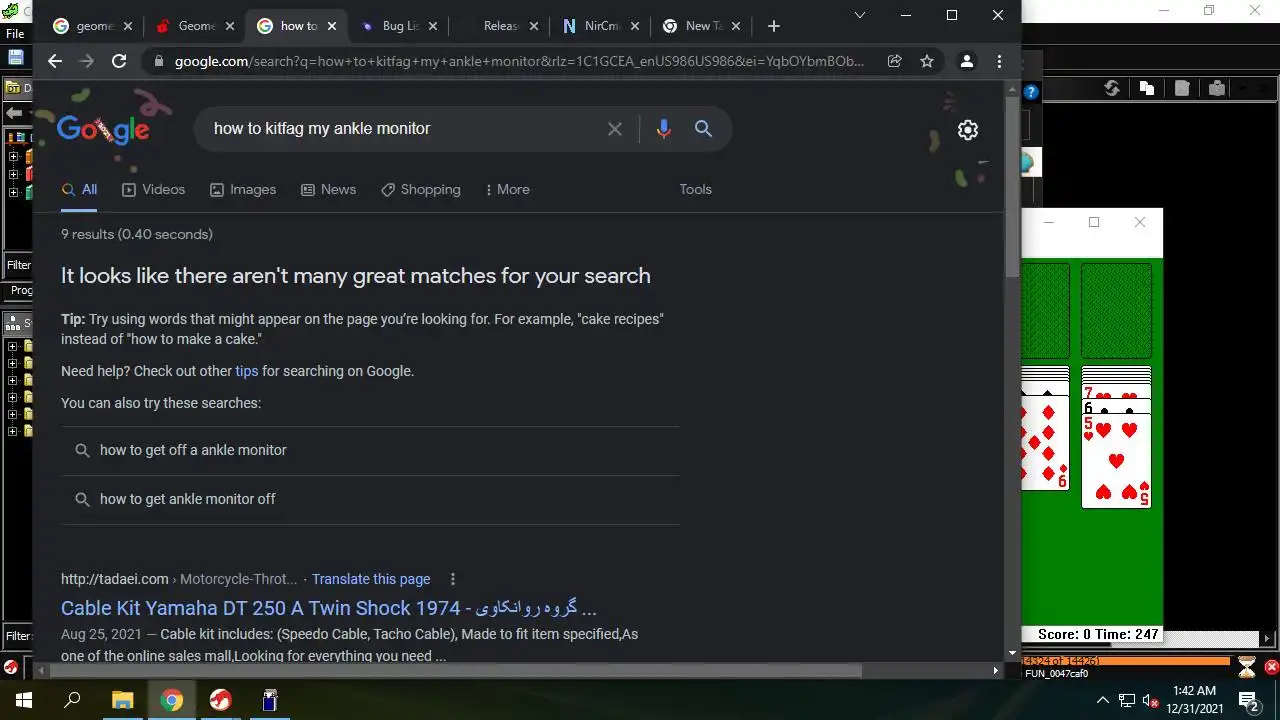Go back to the previous page in Chrome
Viewport: 1280px width, 720px height.
(x=55, y=61)
